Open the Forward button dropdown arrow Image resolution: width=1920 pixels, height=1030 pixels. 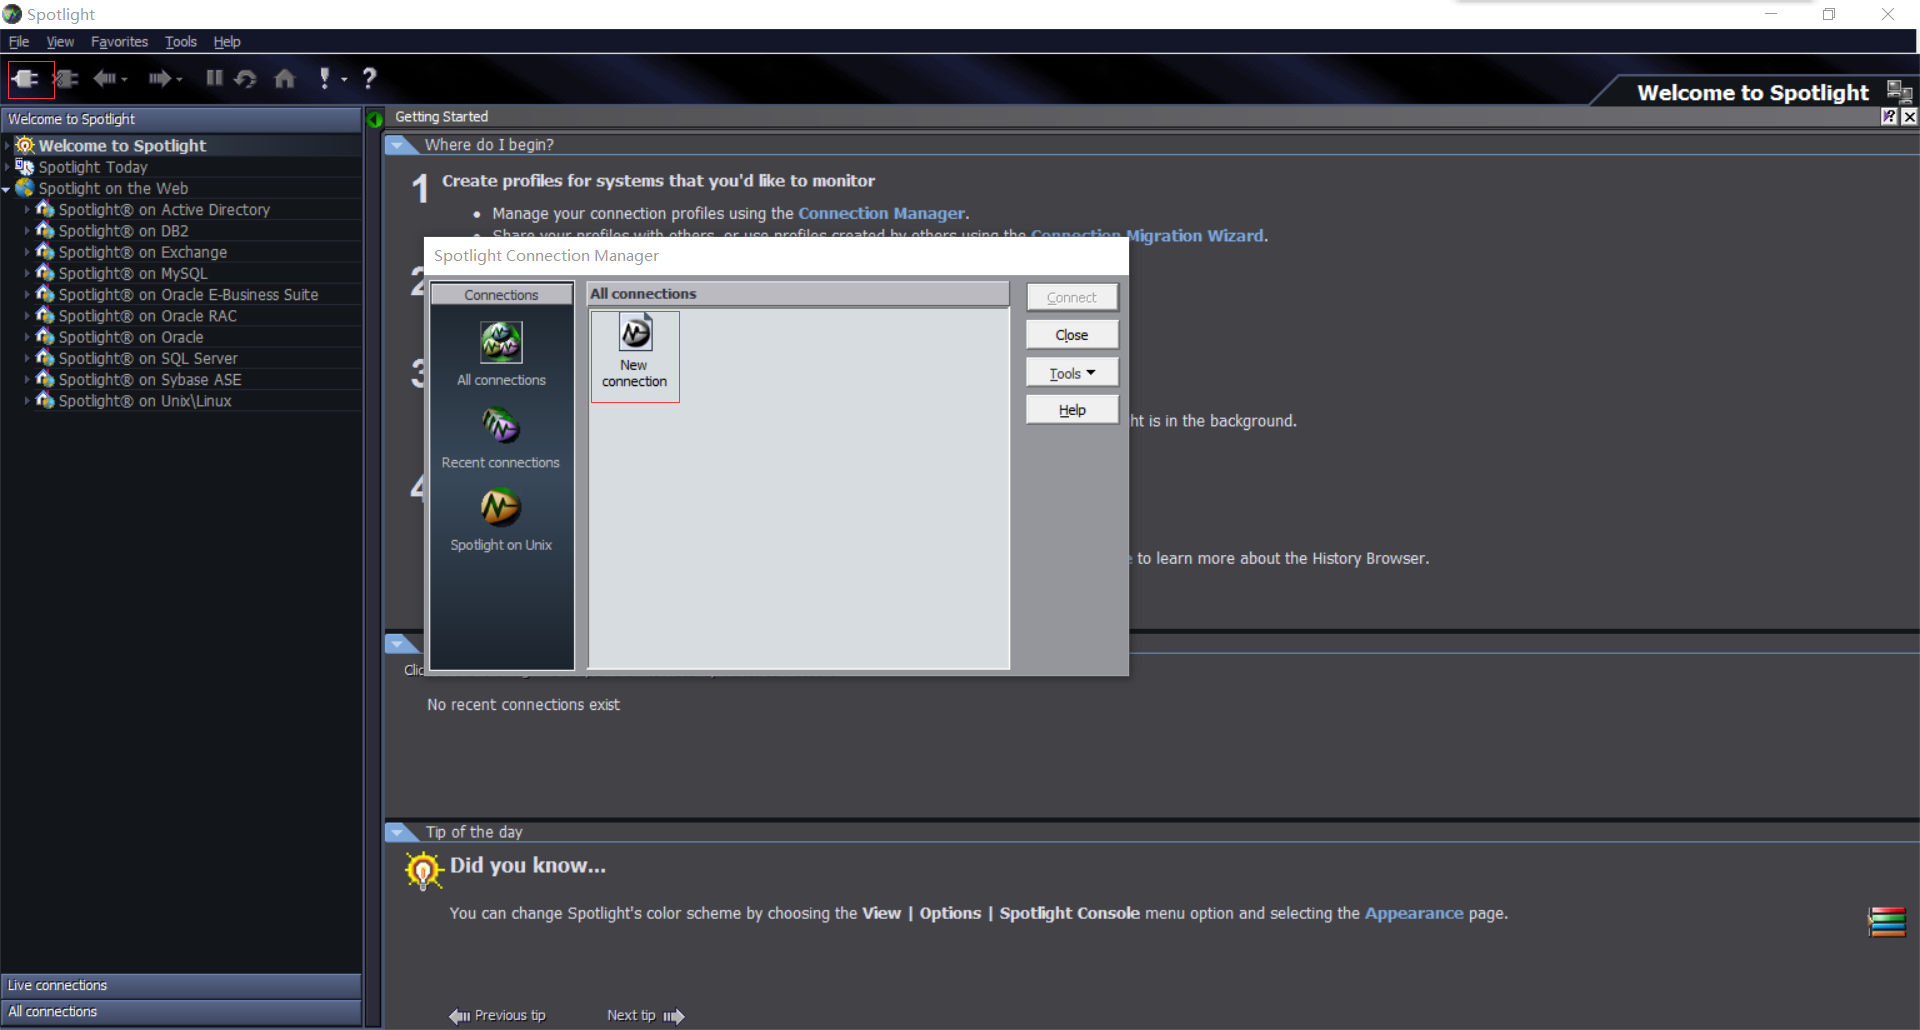pyautogui.click(x=179, y=79)
